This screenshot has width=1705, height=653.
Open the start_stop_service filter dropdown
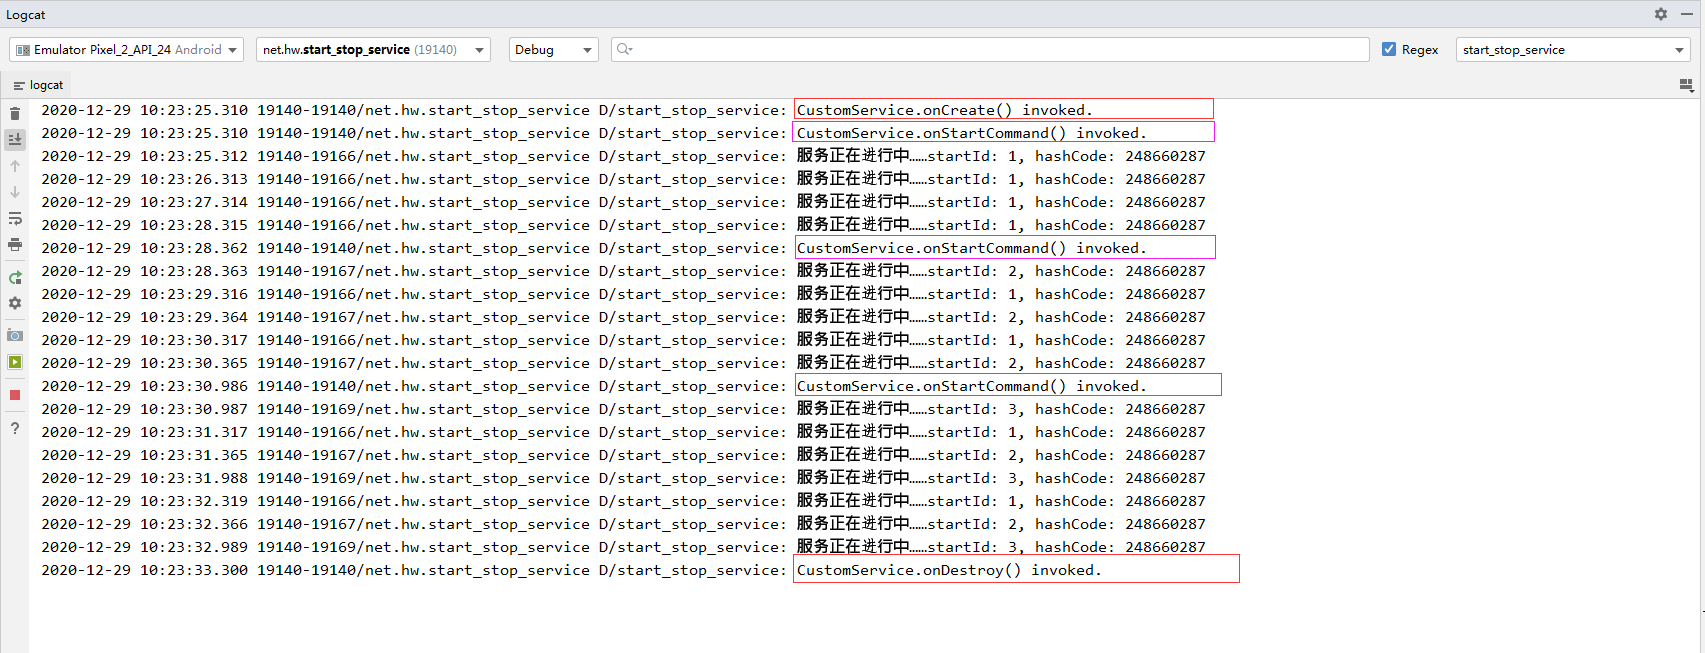pyautogui.click(x=1573, y=49)
